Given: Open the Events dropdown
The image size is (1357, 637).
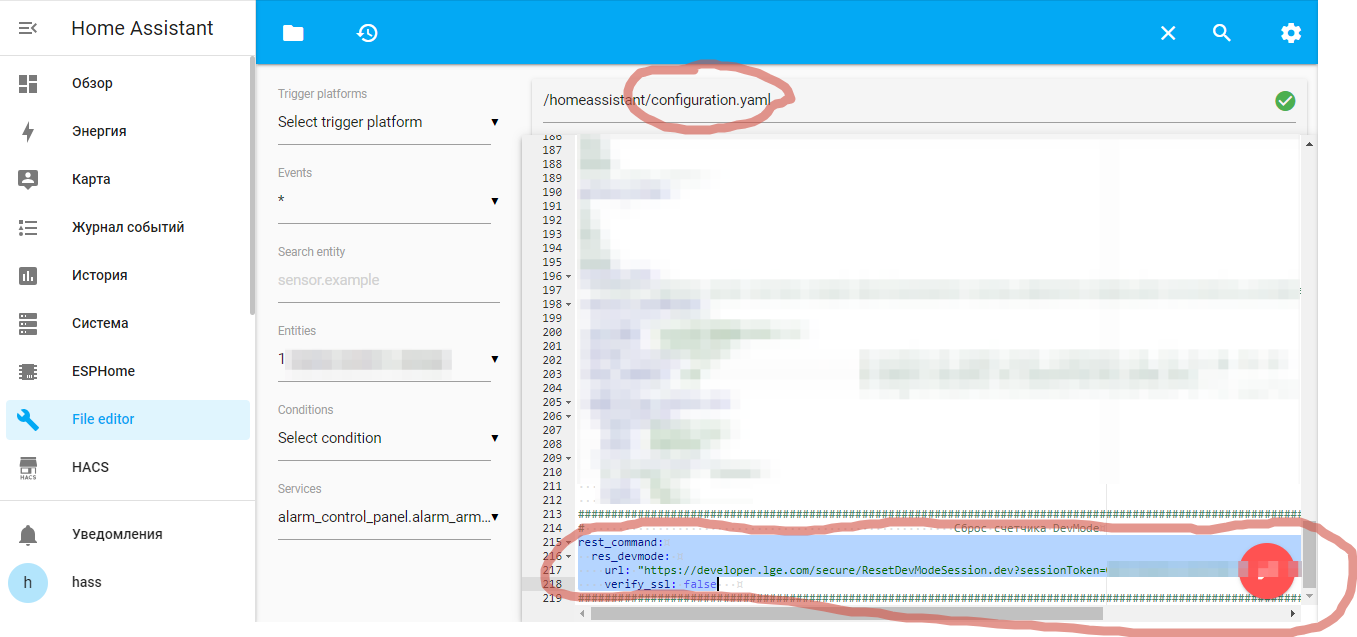Looking at the screenshot, I should point(388,201).
